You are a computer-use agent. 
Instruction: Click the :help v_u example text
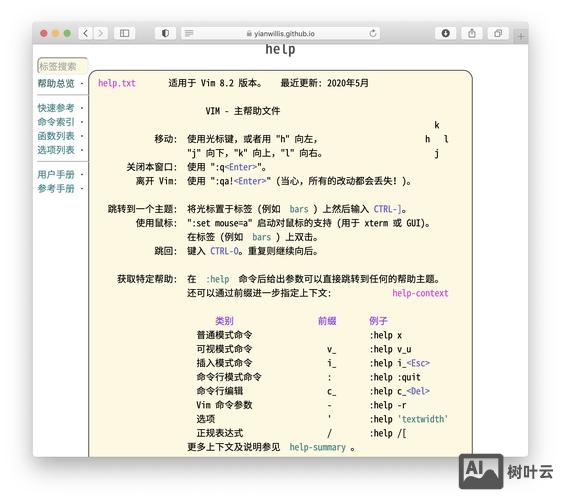tap(390, 349)
